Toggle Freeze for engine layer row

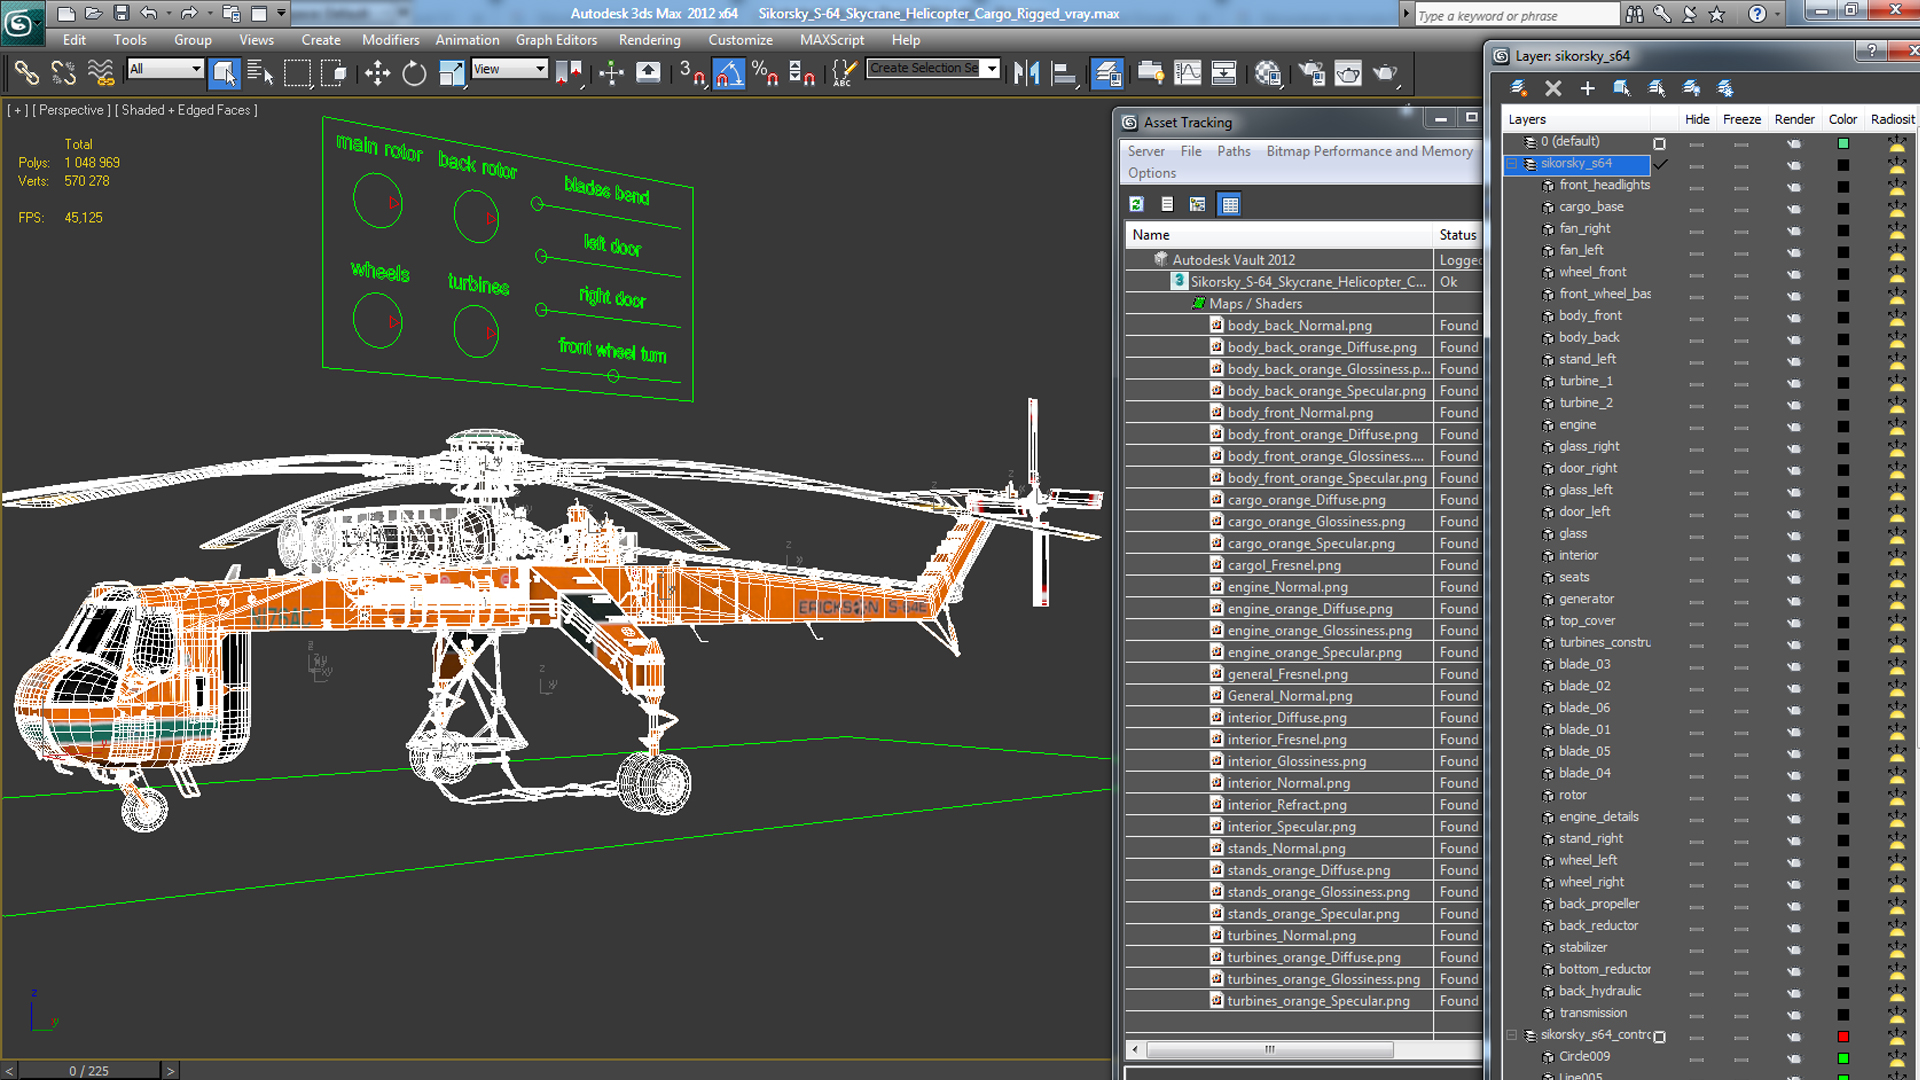(x=1741, y=426)
